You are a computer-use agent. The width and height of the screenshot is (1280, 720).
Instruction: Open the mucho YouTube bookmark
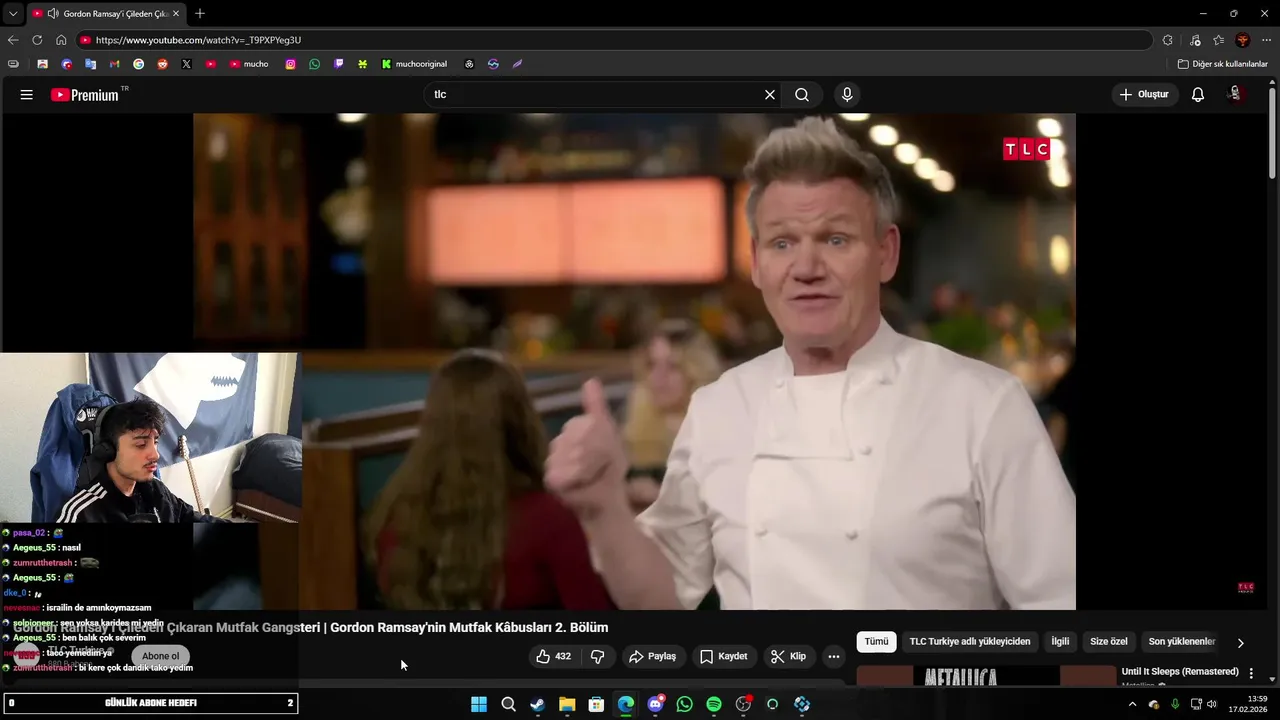249,64
